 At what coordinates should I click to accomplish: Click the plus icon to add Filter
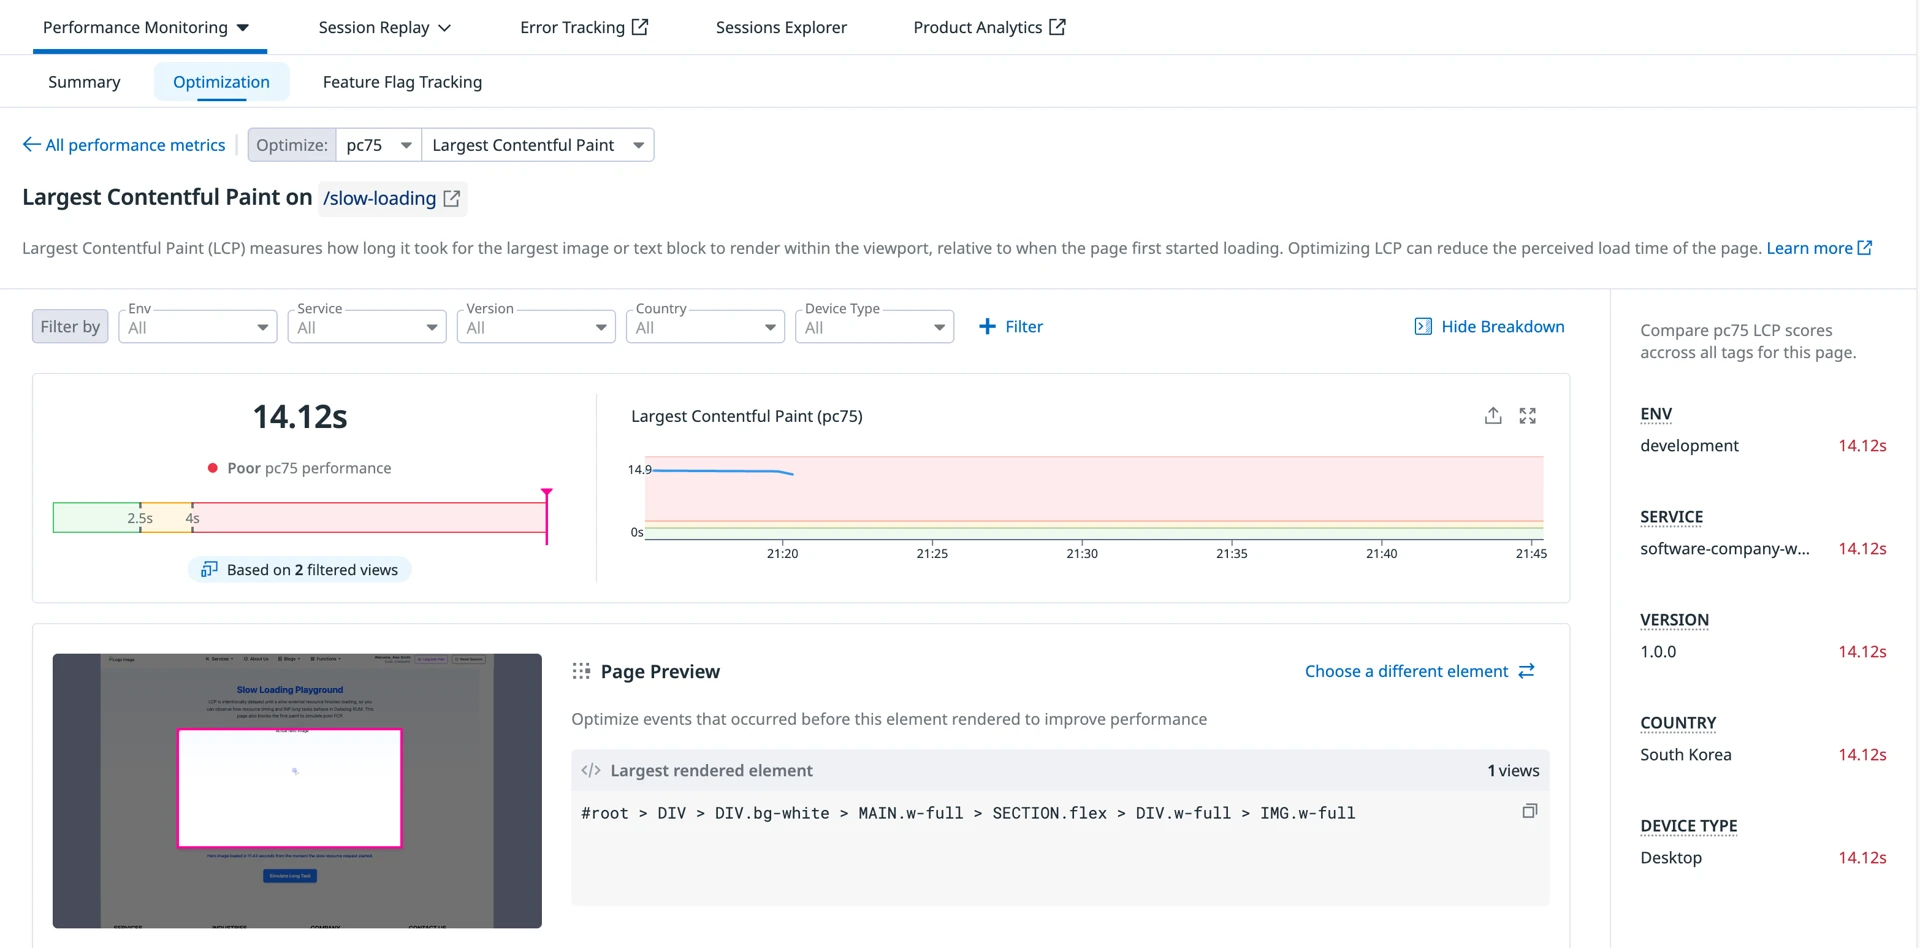pyautogui.click(x=987, y=327)
